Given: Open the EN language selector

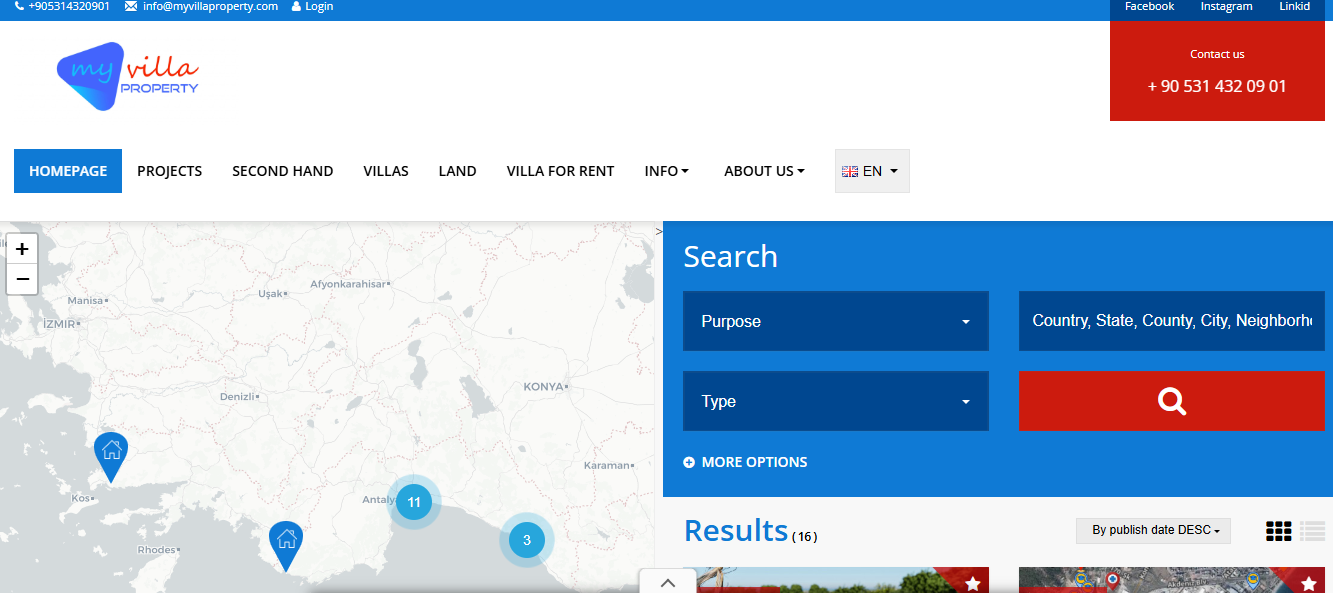Looking at the screenshot, I should (x=871, y=171).
